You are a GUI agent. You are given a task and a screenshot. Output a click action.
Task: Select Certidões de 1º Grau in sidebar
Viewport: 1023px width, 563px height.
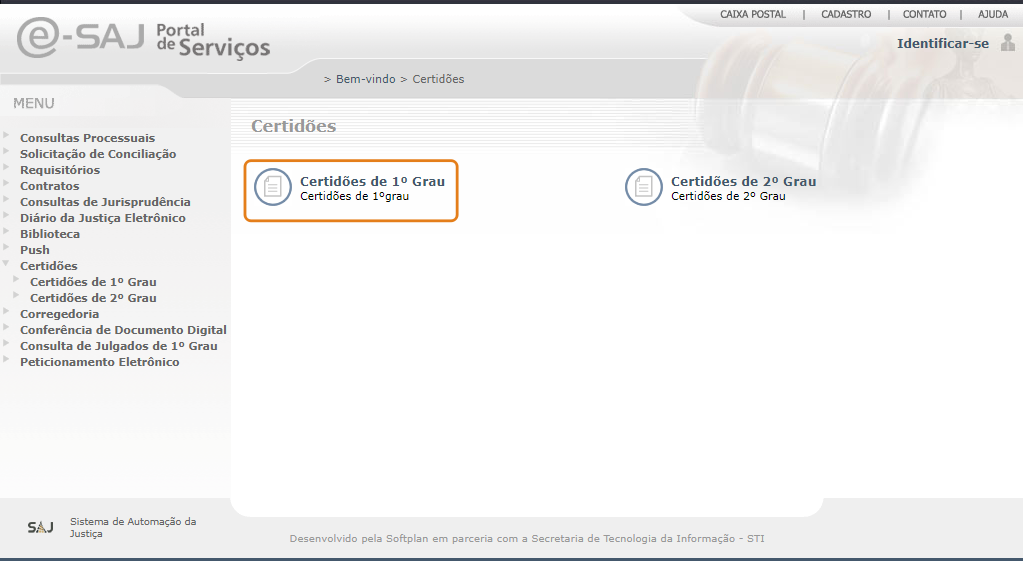(x=93, y=282)
